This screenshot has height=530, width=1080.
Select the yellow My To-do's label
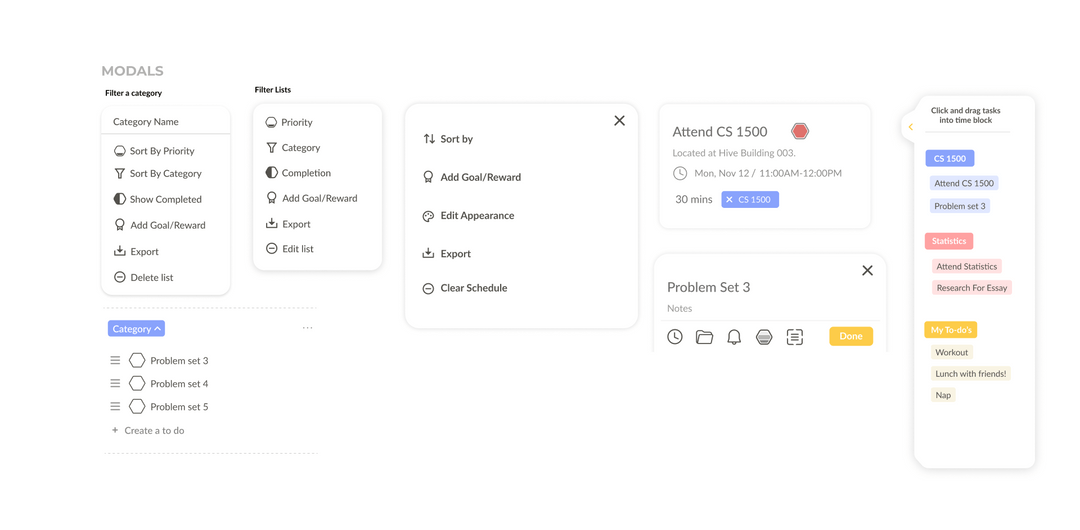click(x=951, y=330)
